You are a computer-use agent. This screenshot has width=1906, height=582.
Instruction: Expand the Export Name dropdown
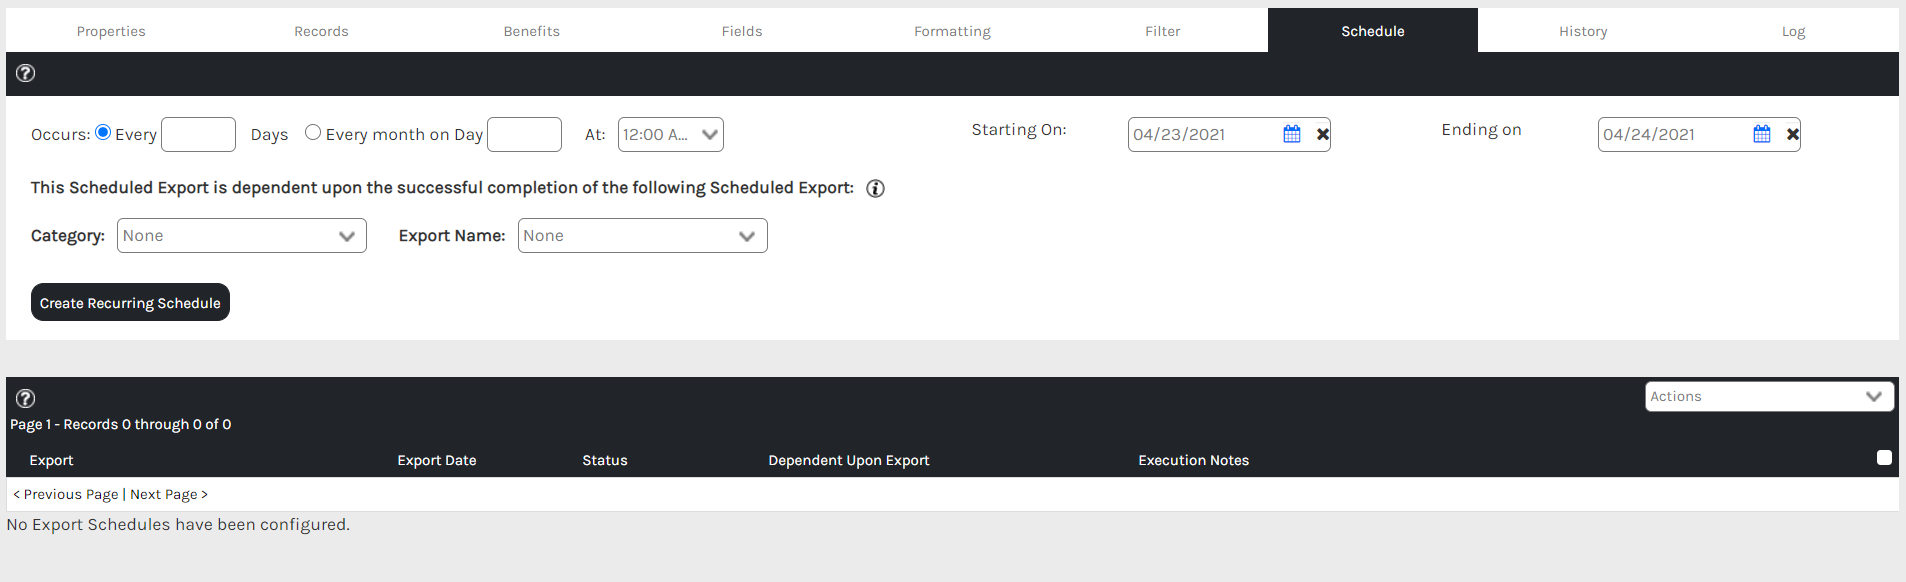[x=642, y=236]
